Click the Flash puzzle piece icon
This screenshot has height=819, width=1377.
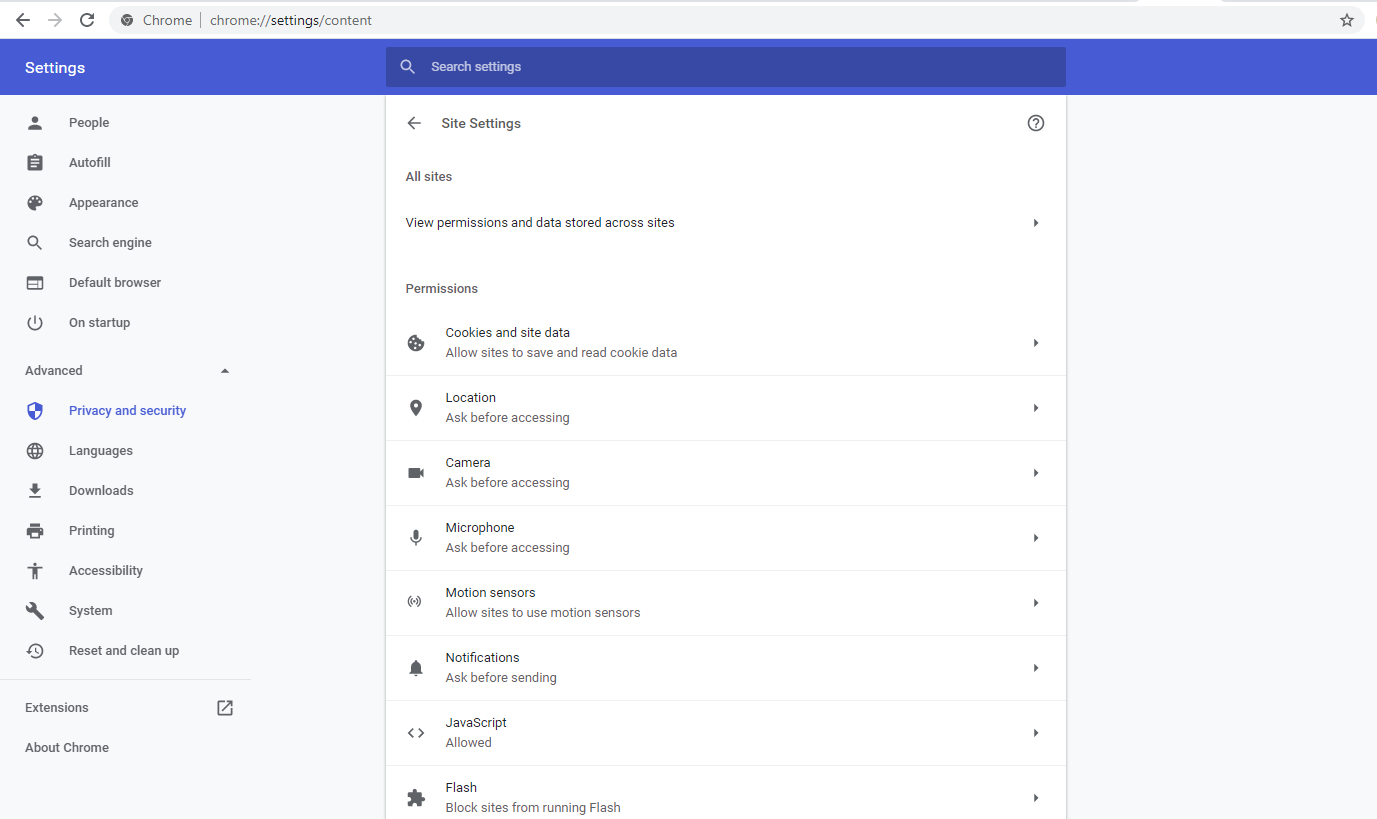[x=416, y=798]
